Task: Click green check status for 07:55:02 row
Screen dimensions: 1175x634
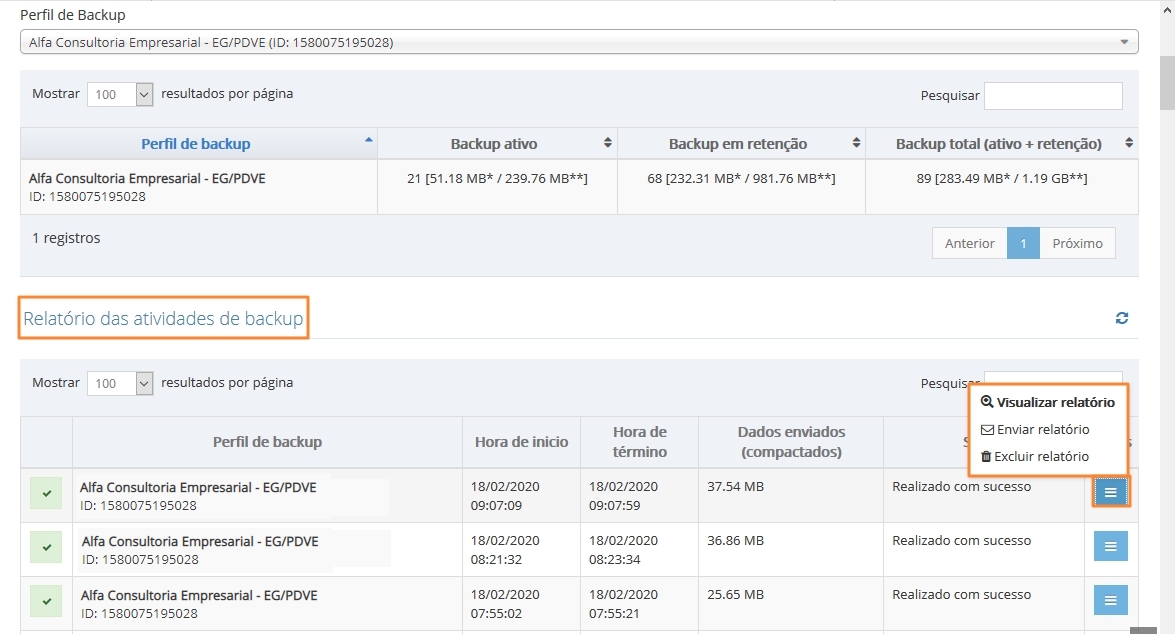Action: click(x=46, y=602)
